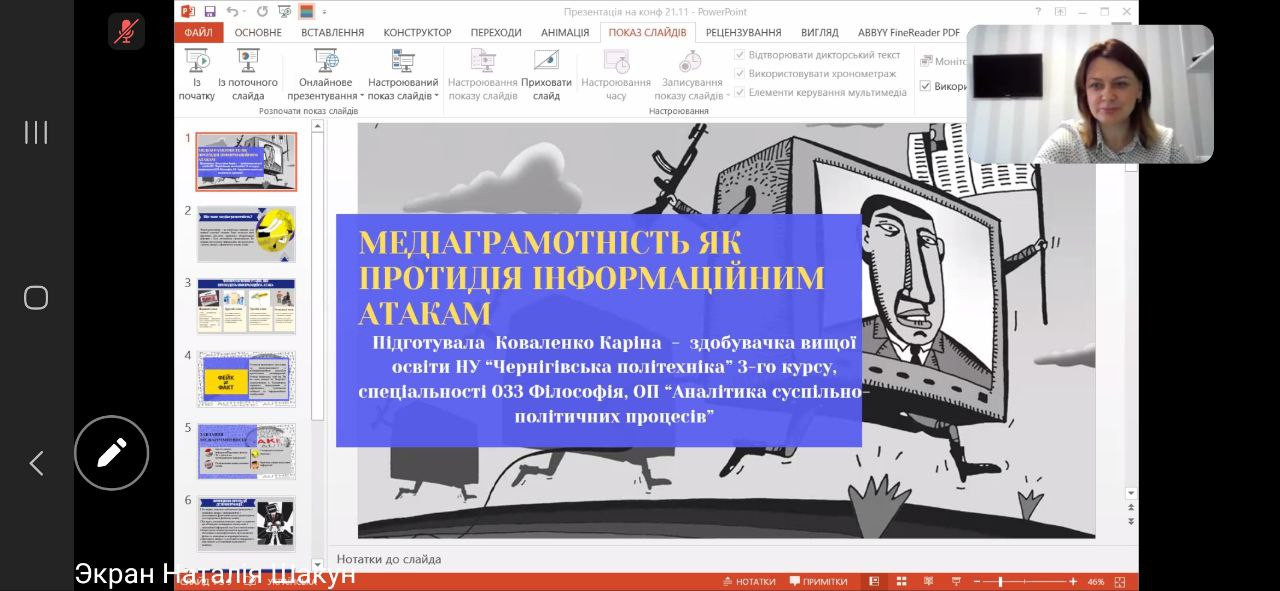Go to previous slide via double-up arrow
Screen dimensions: 1280x591
[1131, 509]
